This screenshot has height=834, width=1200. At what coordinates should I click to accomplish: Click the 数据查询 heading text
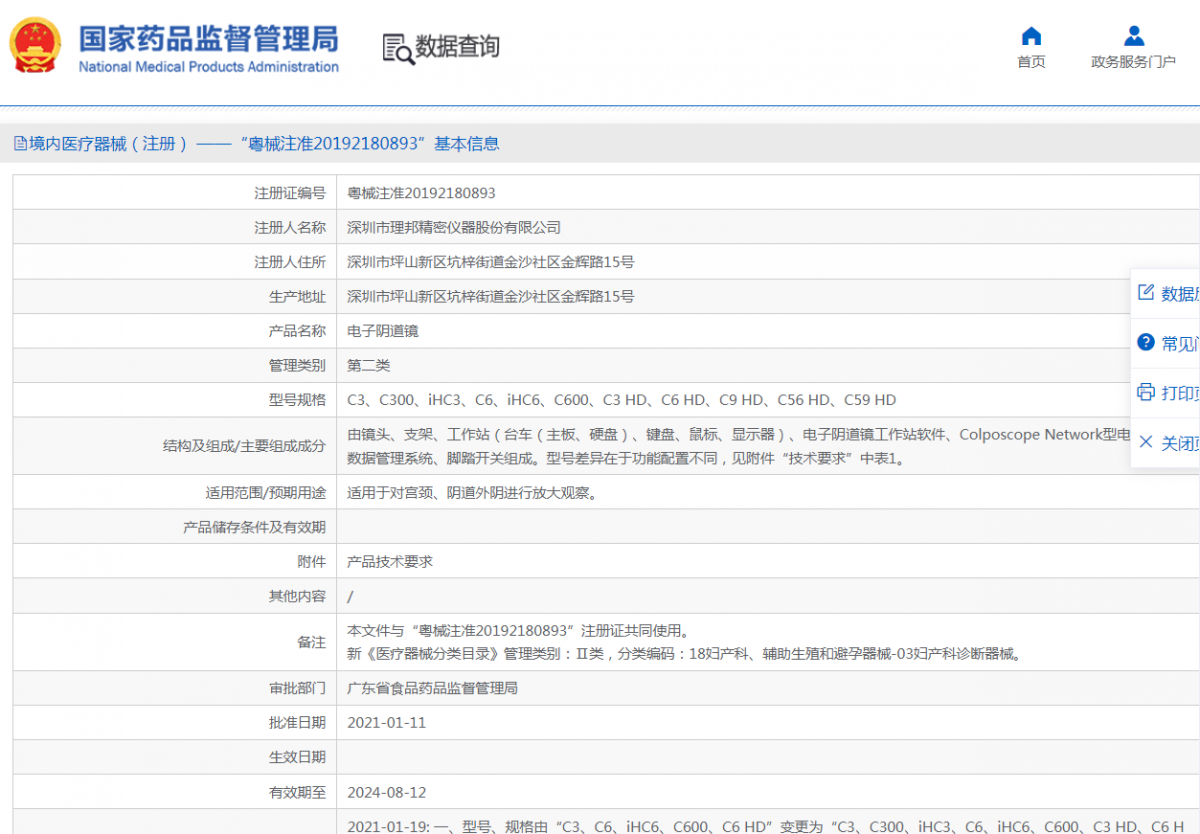pos(457,47)
